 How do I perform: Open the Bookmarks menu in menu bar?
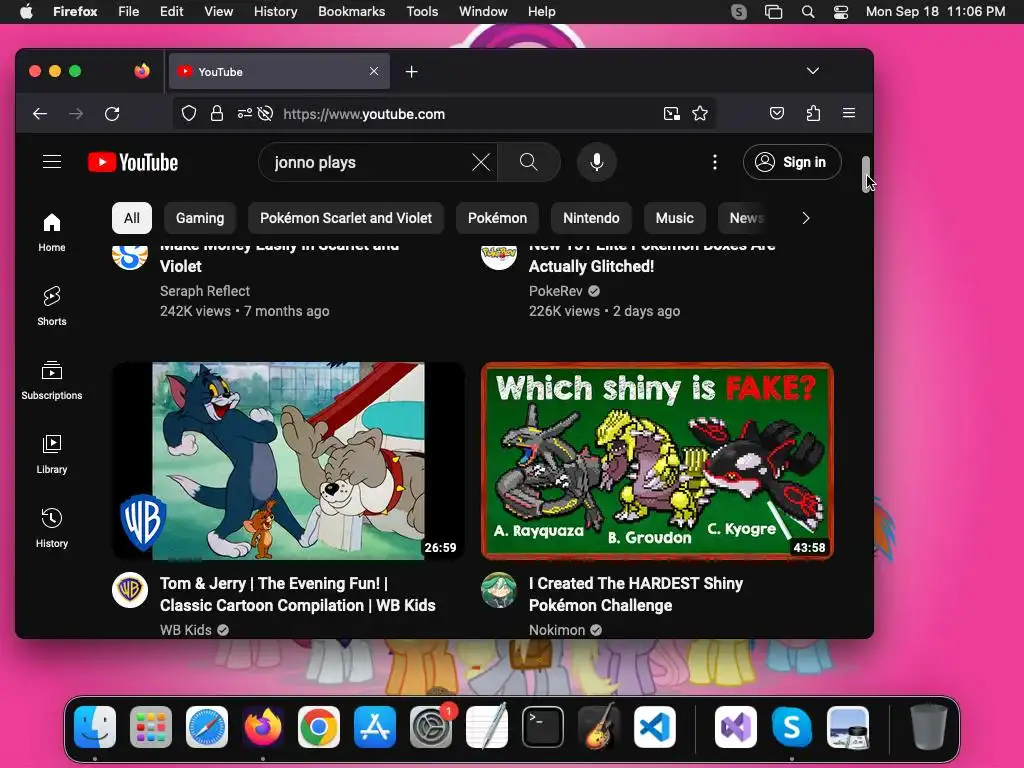351,11
